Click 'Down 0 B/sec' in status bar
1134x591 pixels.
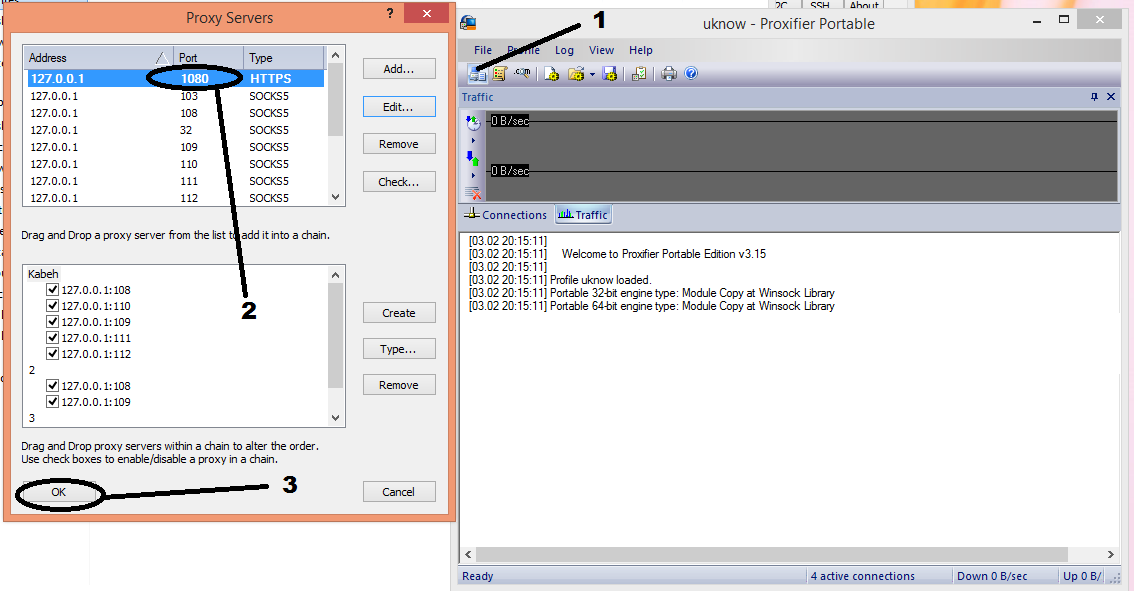pyautogui.click(x=992, y=576)
